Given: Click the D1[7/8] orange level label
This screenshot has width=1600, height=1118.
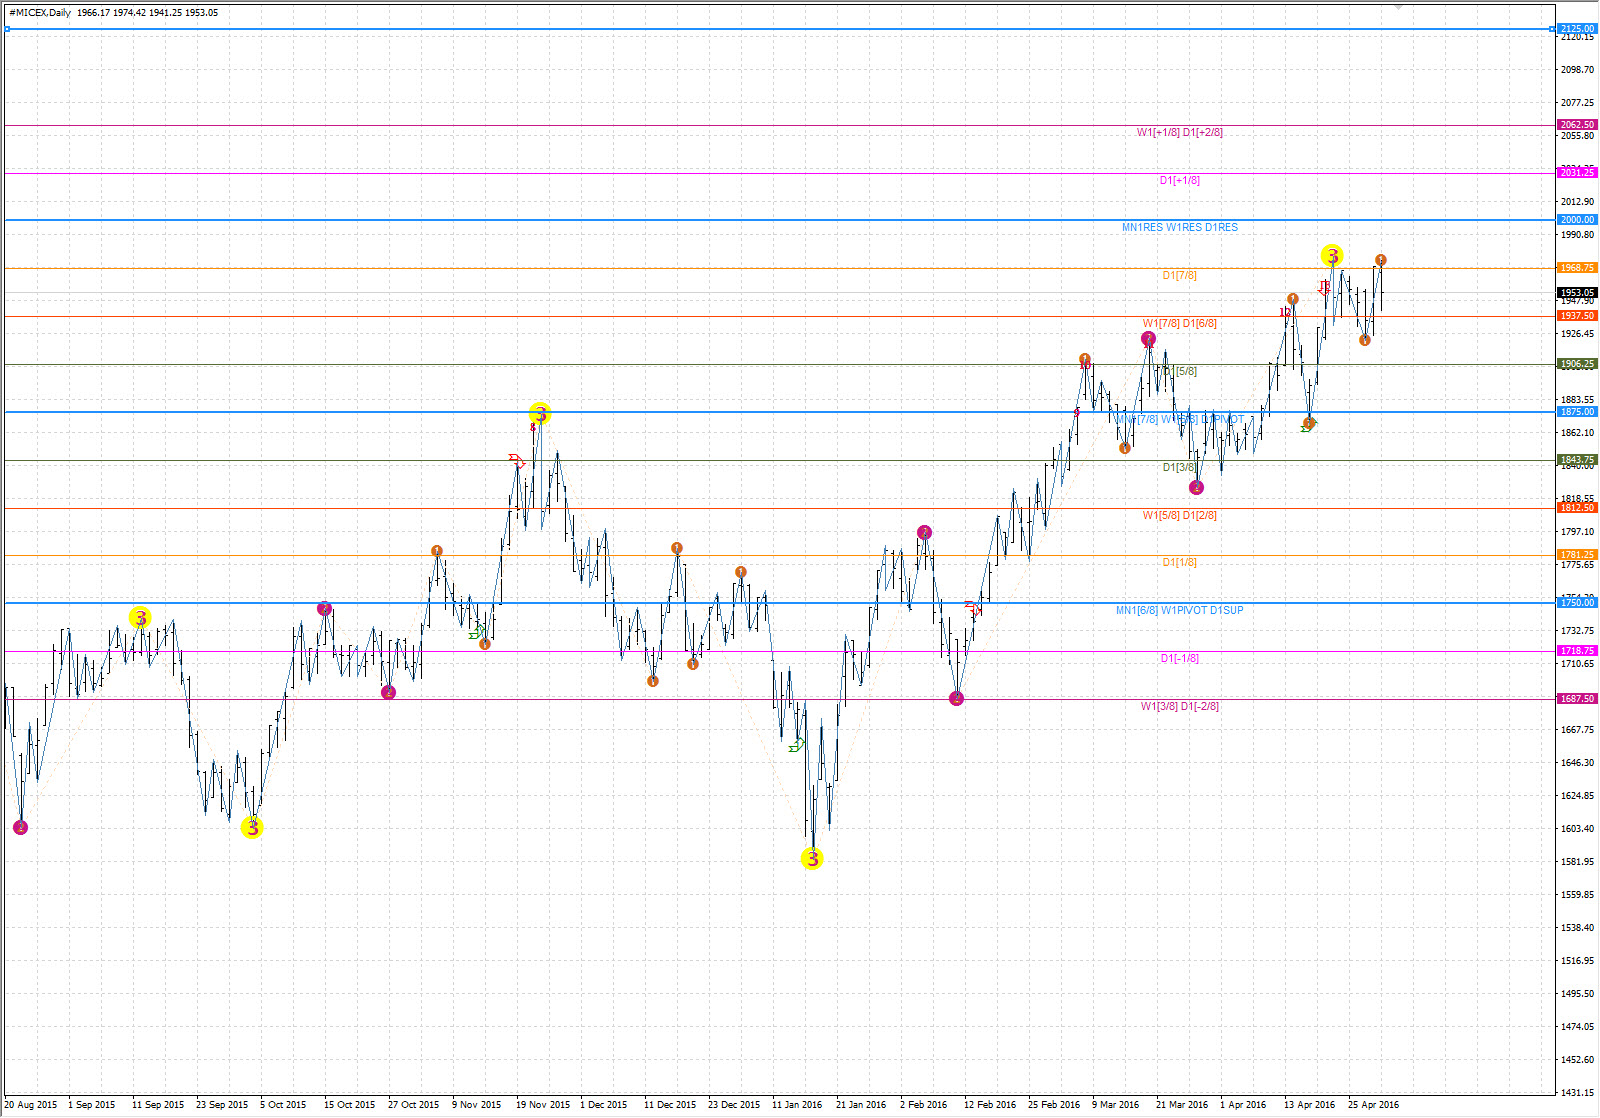Looking at the screenshot, I should coord(1179,276).
